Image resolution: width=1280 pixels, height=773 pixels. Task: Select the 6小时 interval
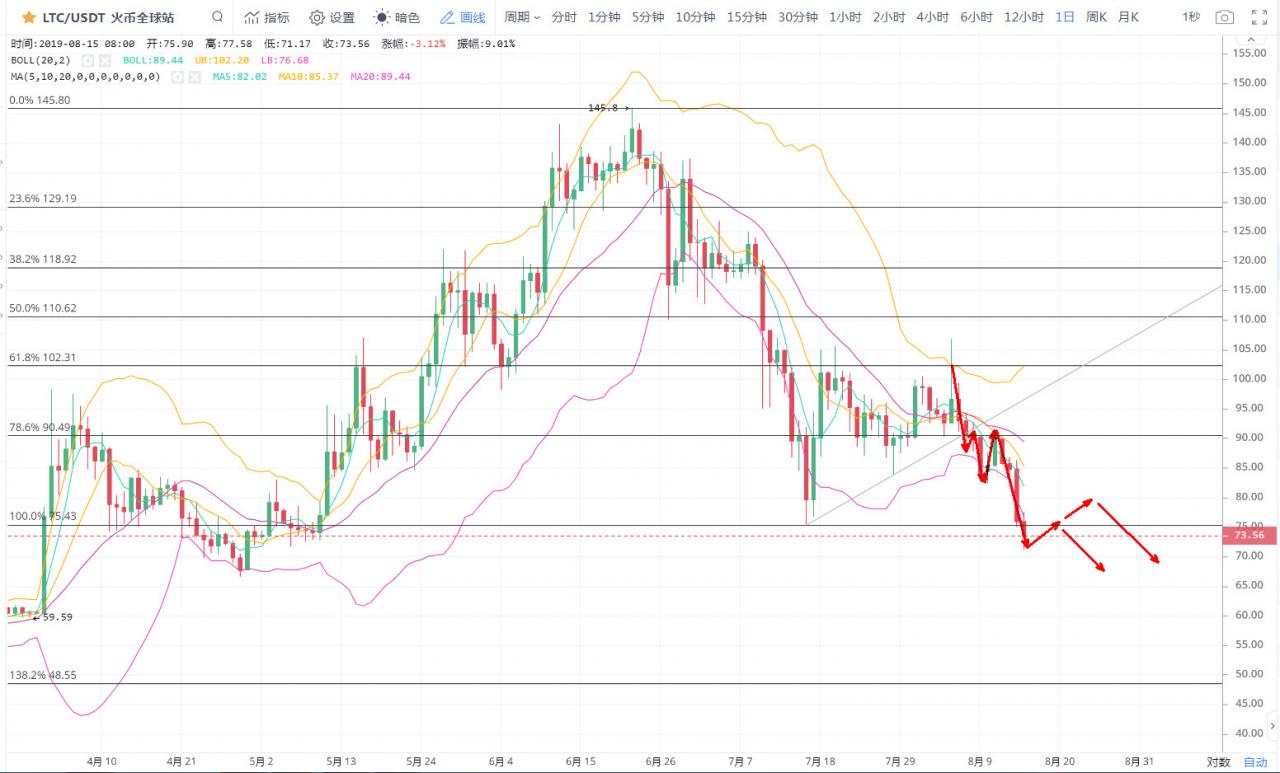tap(976, 17)
